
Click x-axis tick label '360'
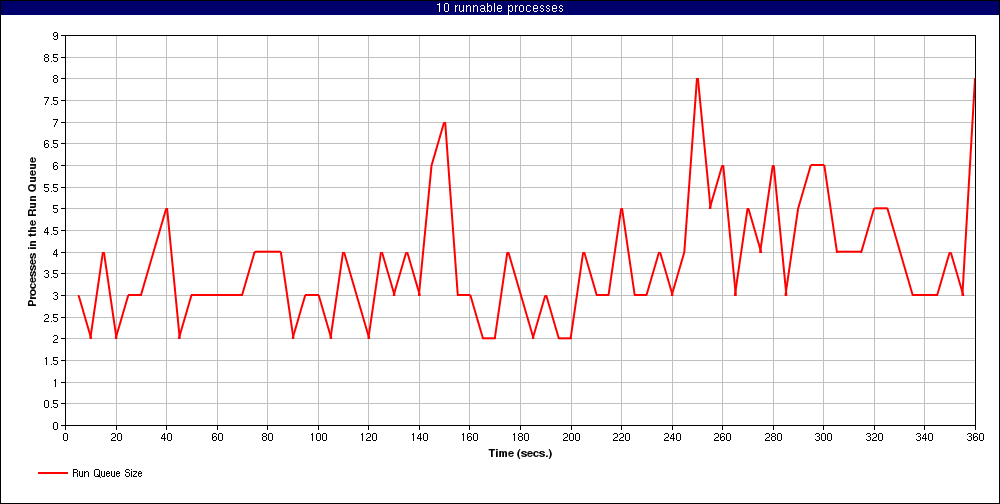975,437
